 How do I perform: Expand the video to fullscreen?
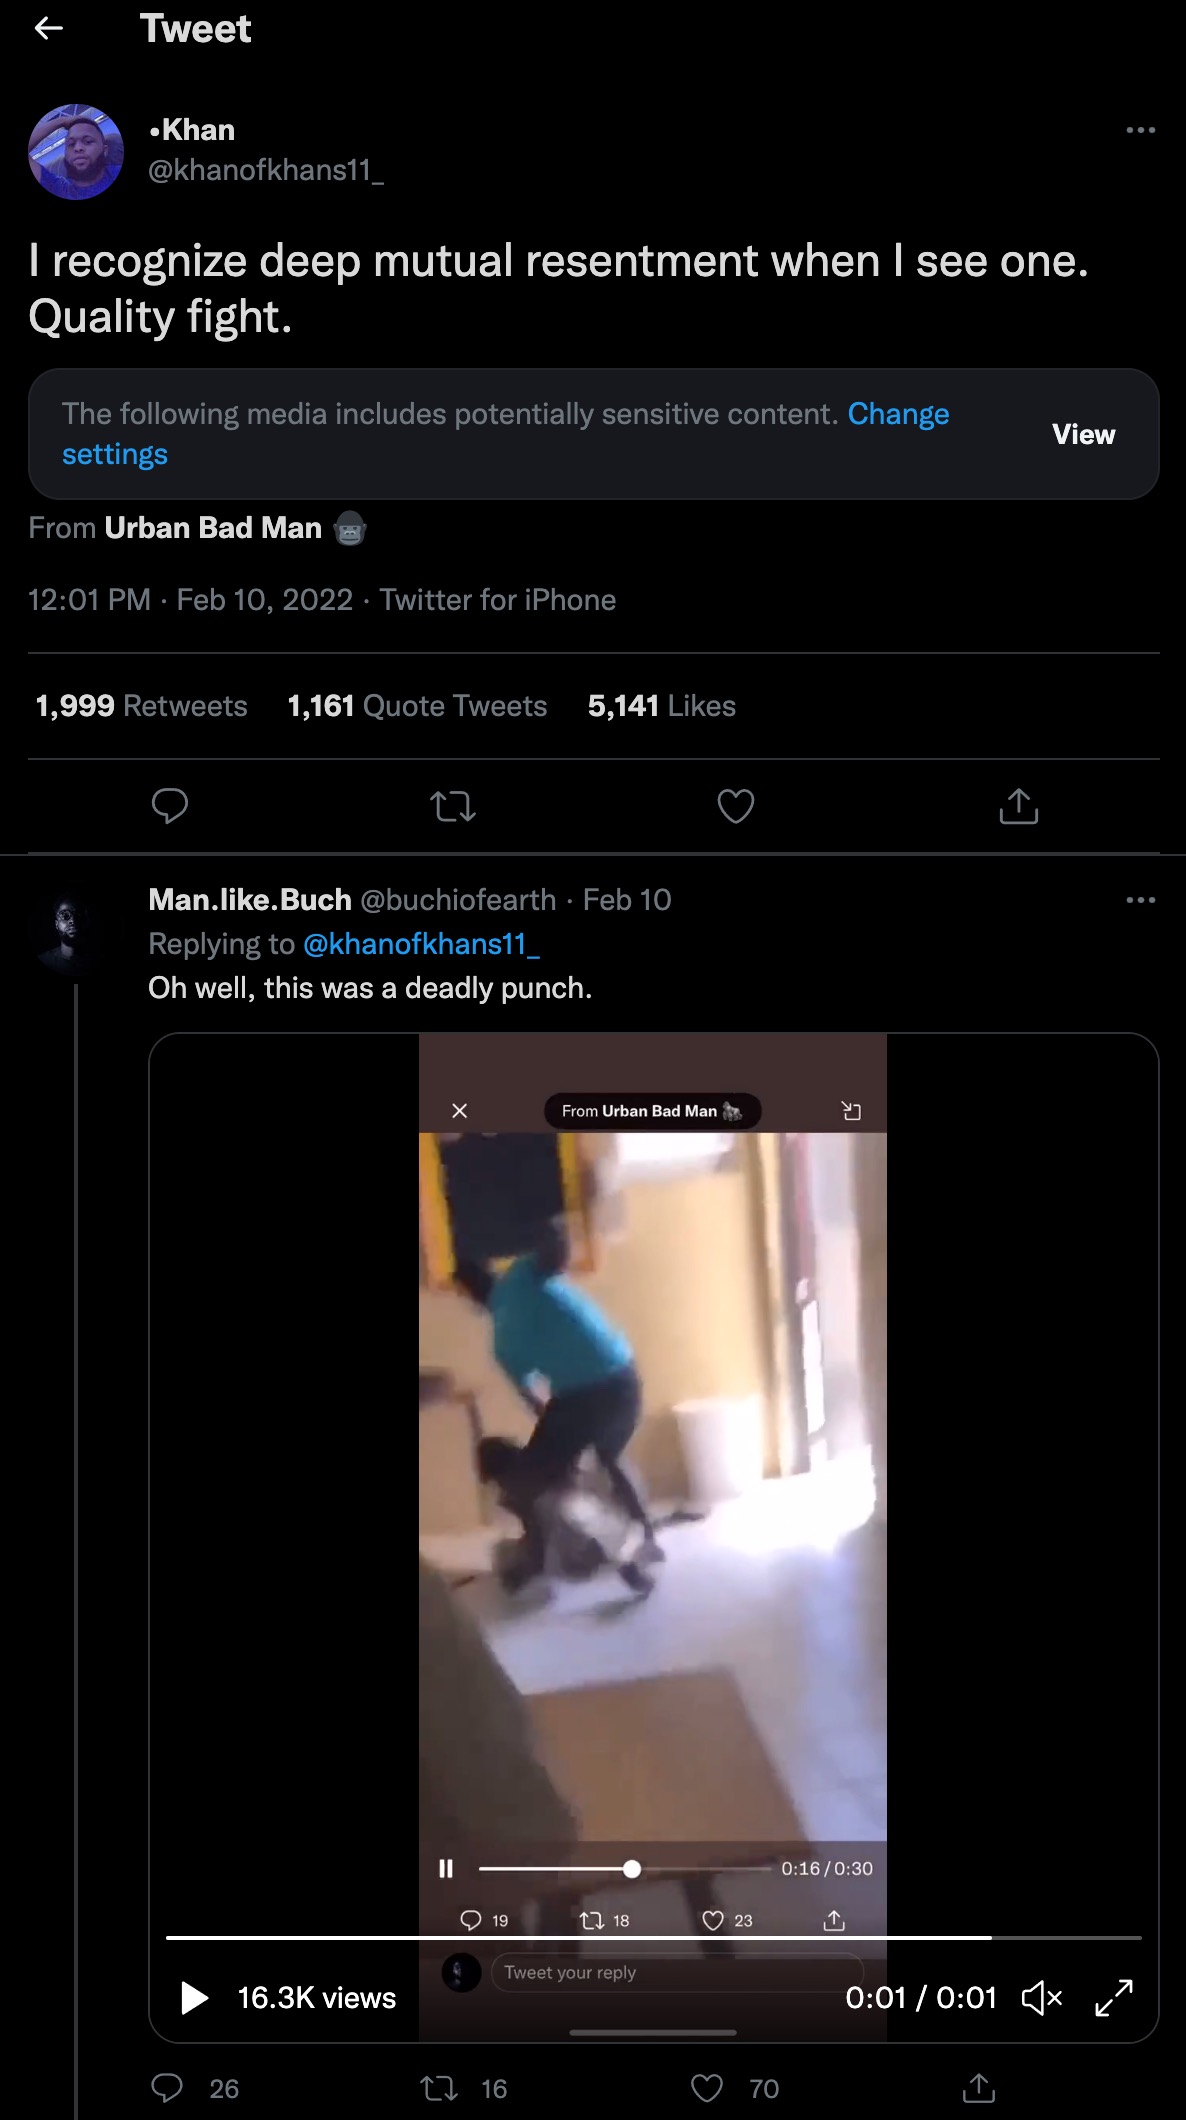(x=1113, y=1998)
